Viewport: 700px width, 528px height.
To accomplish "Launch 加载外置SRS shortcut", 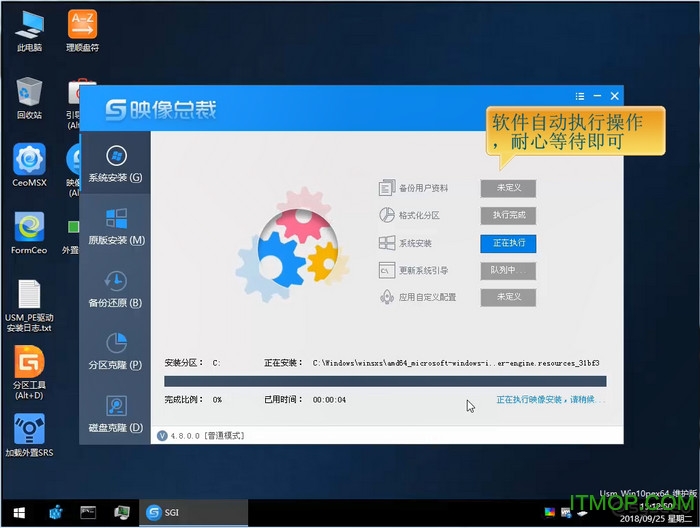I will (29, 435).
